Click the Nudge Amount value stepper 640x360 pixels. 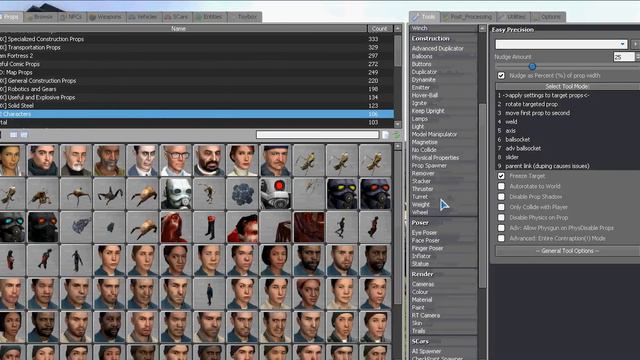pos(638,57)
